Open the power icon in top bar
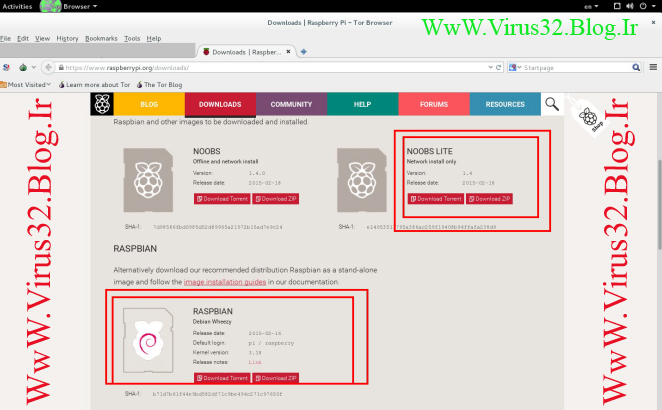 [x=643, y=6]
